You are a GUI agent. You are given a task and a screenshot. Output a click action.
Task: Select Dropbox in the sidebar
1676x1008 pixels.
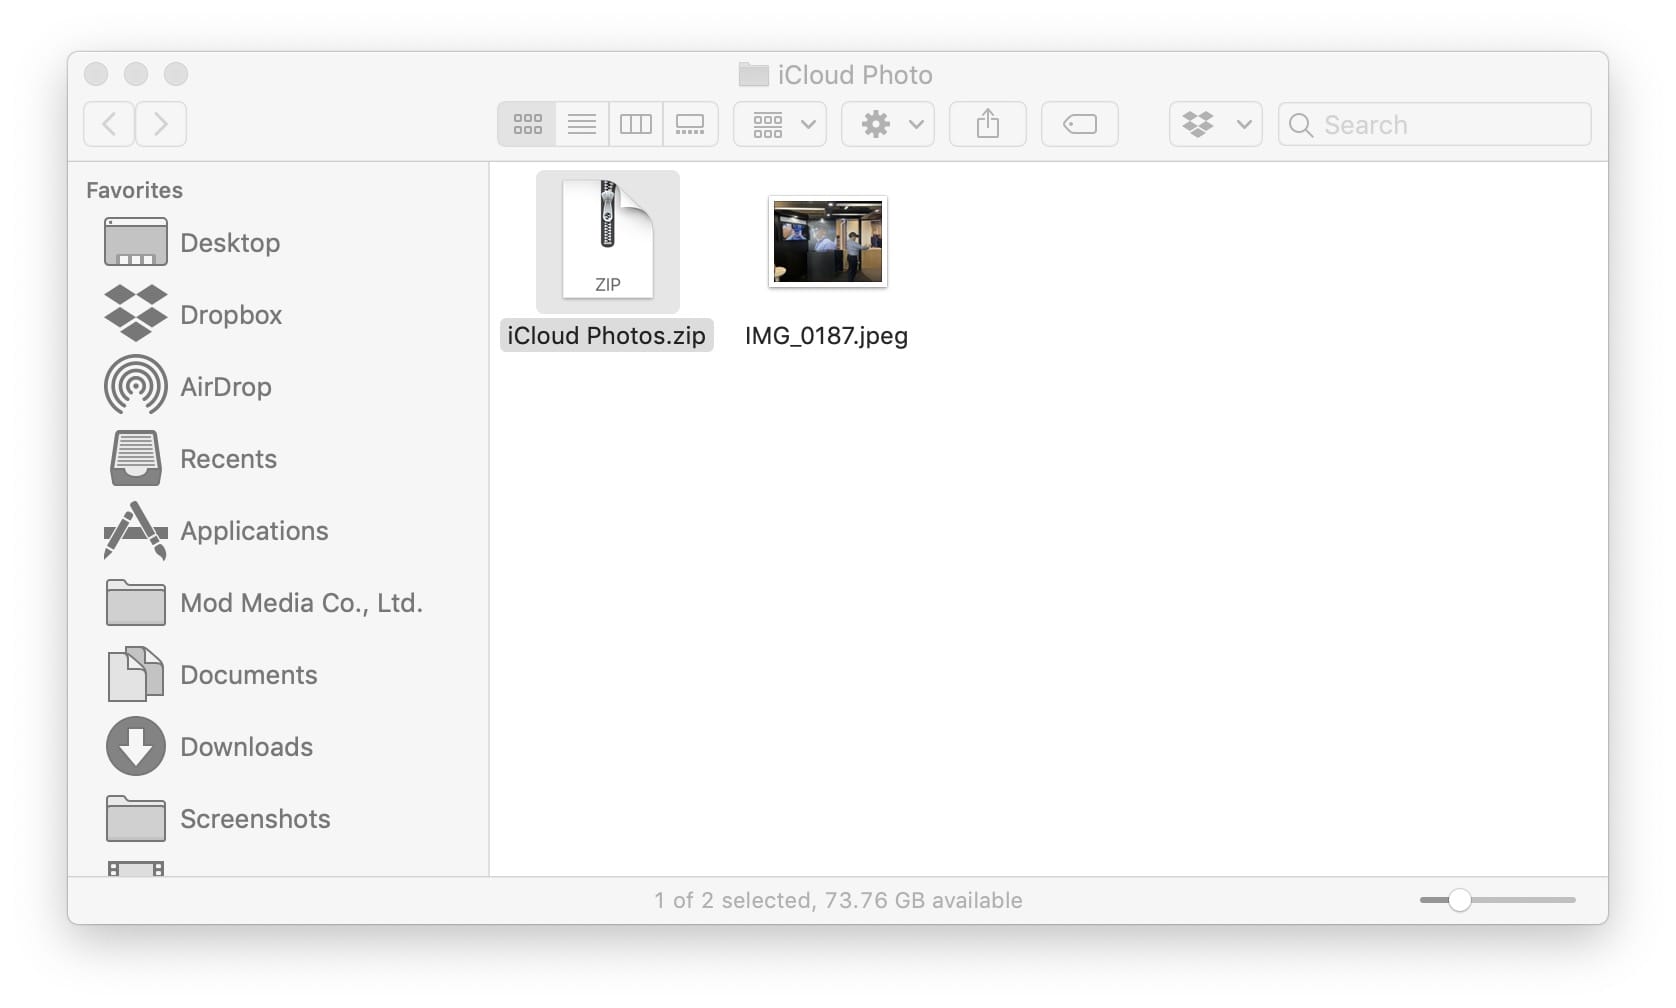tap(230, 315)
